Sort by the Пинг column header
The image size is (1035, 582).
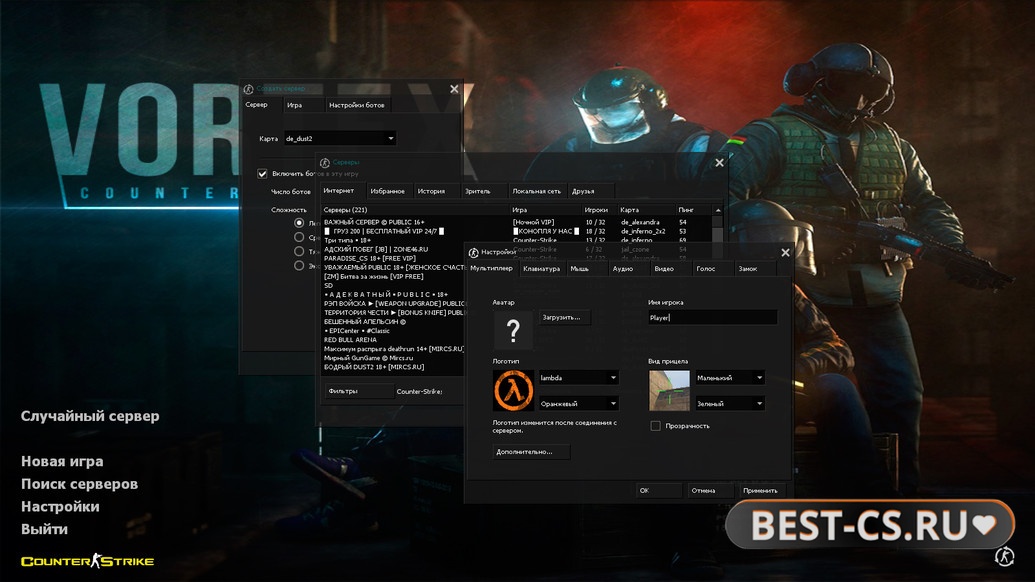click(694, 210)
